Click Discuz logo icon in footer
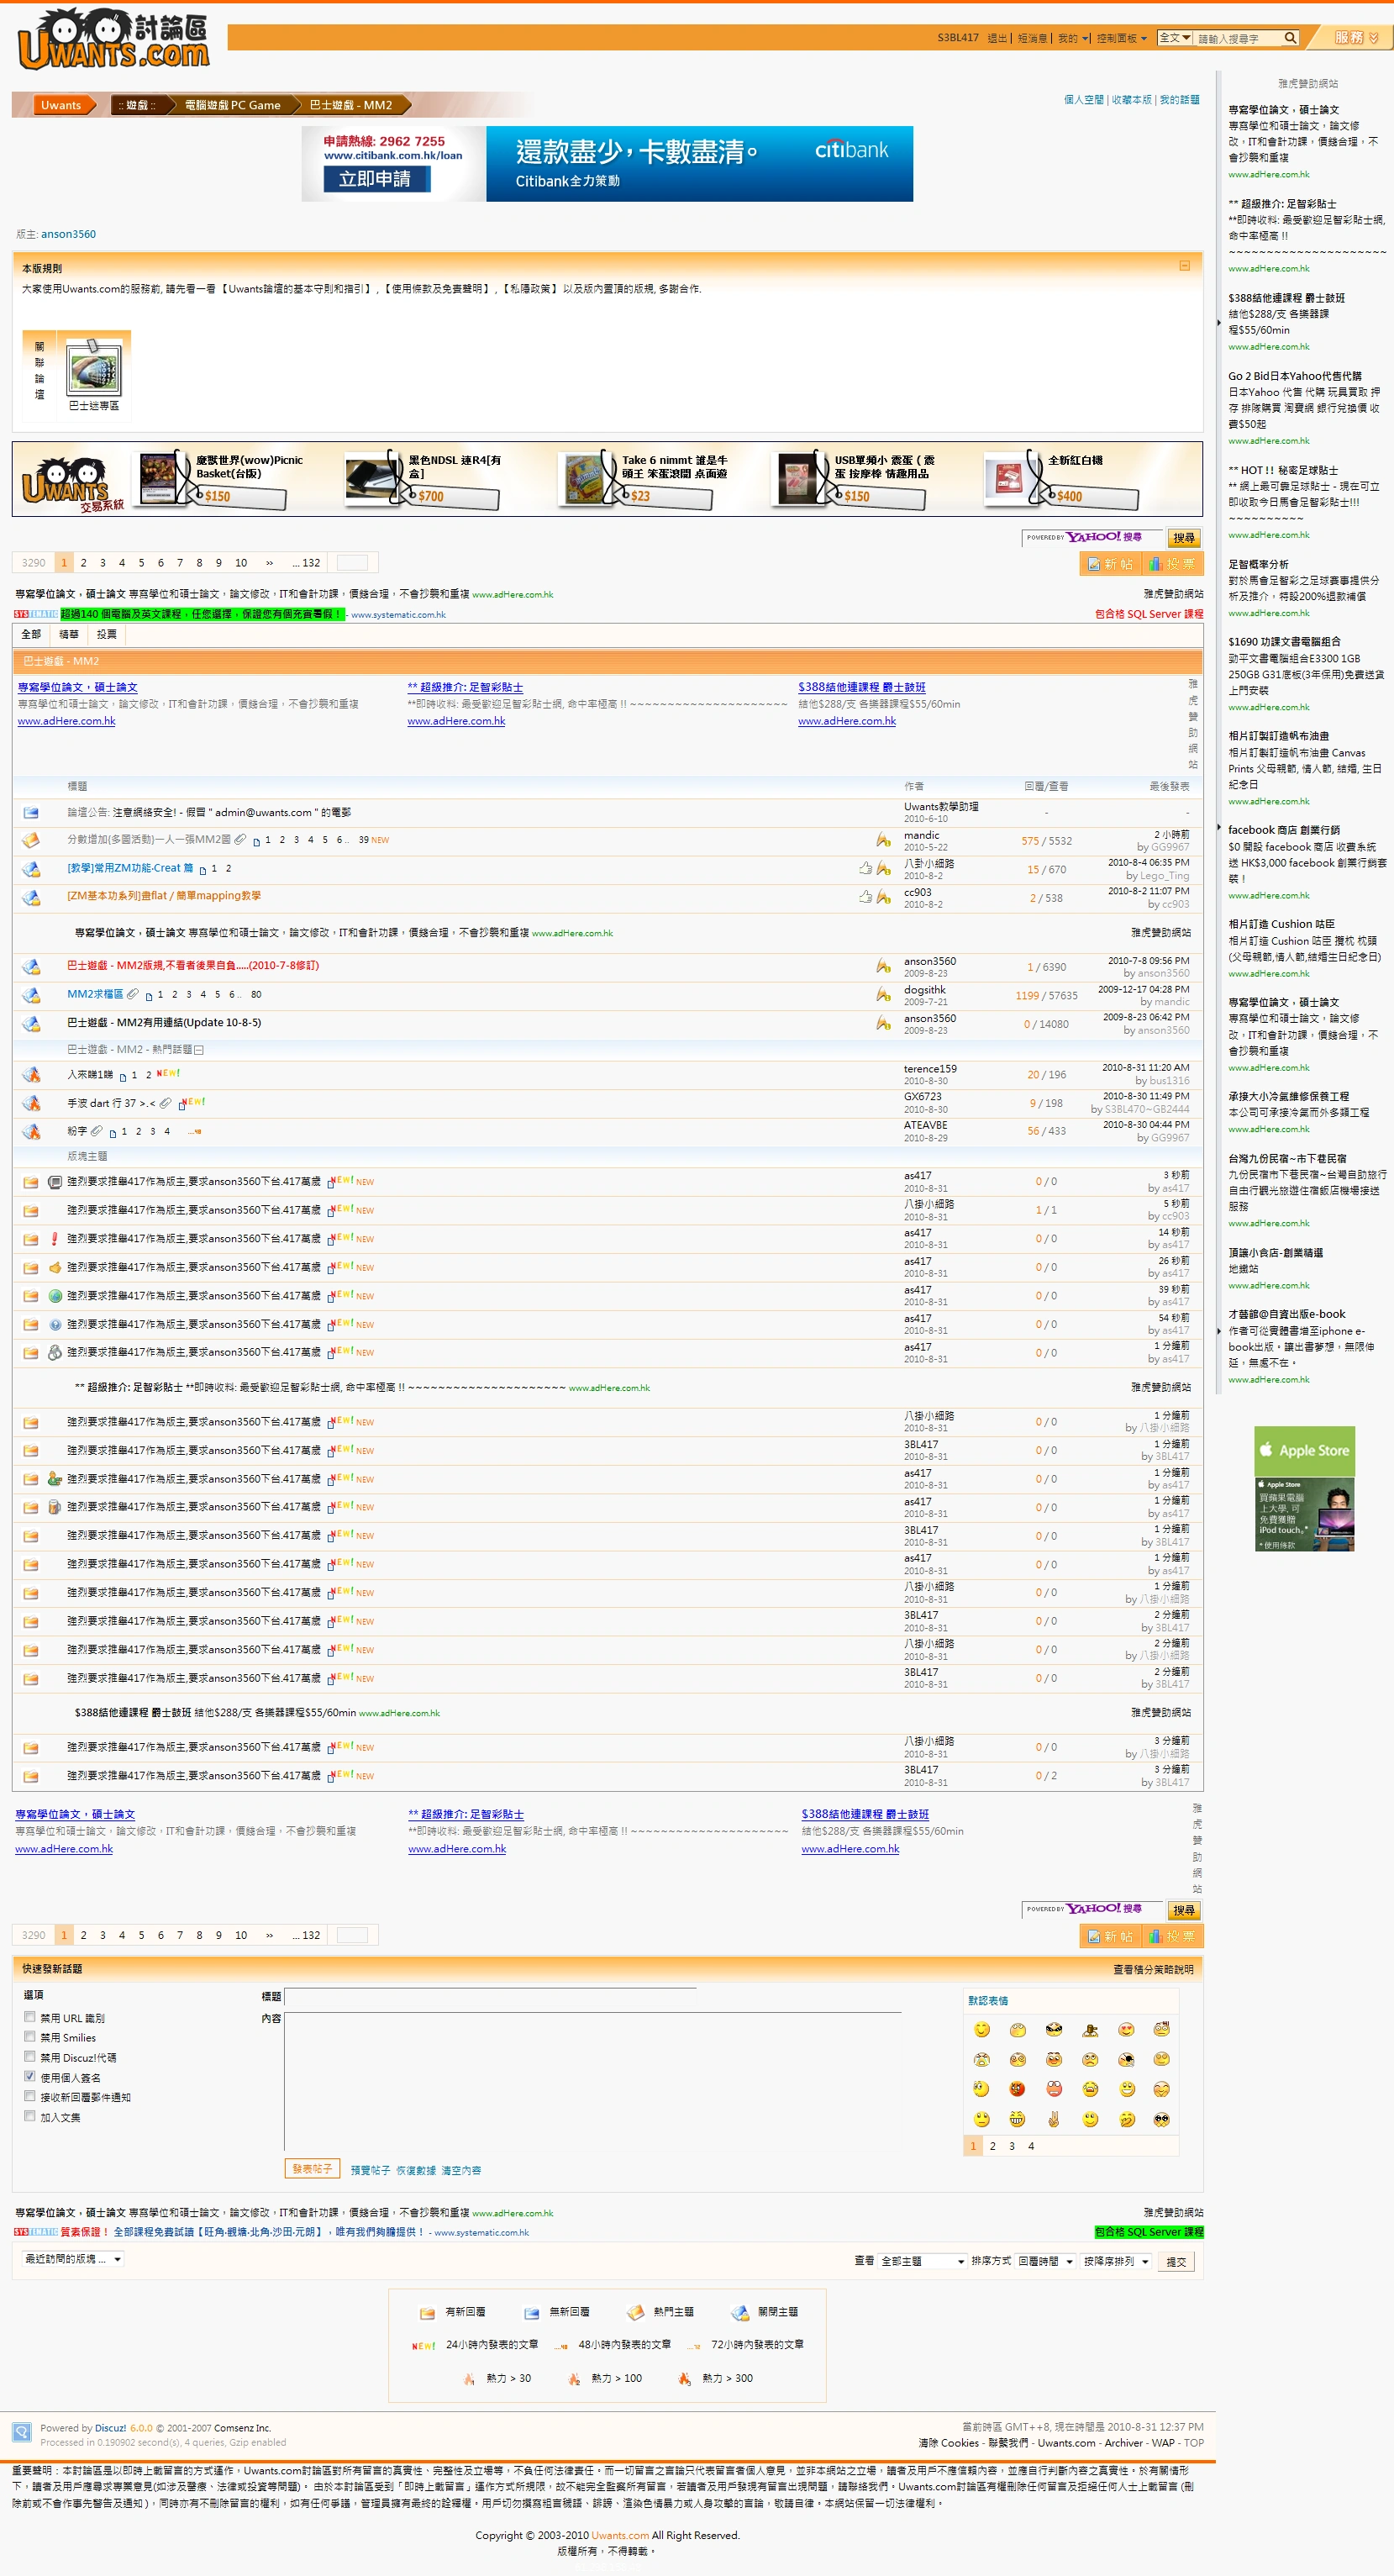Viewport: 1394px width, 2576px height. click(22, 2433)
